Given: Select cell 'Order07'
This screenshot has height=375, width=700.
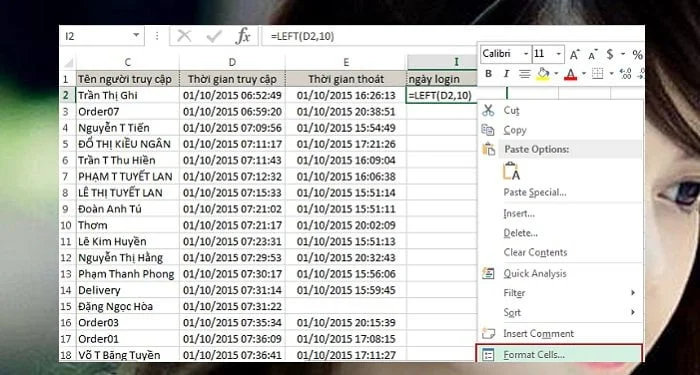Looking at the screenshot, I should pyautogui.click(x=127, y=112).
